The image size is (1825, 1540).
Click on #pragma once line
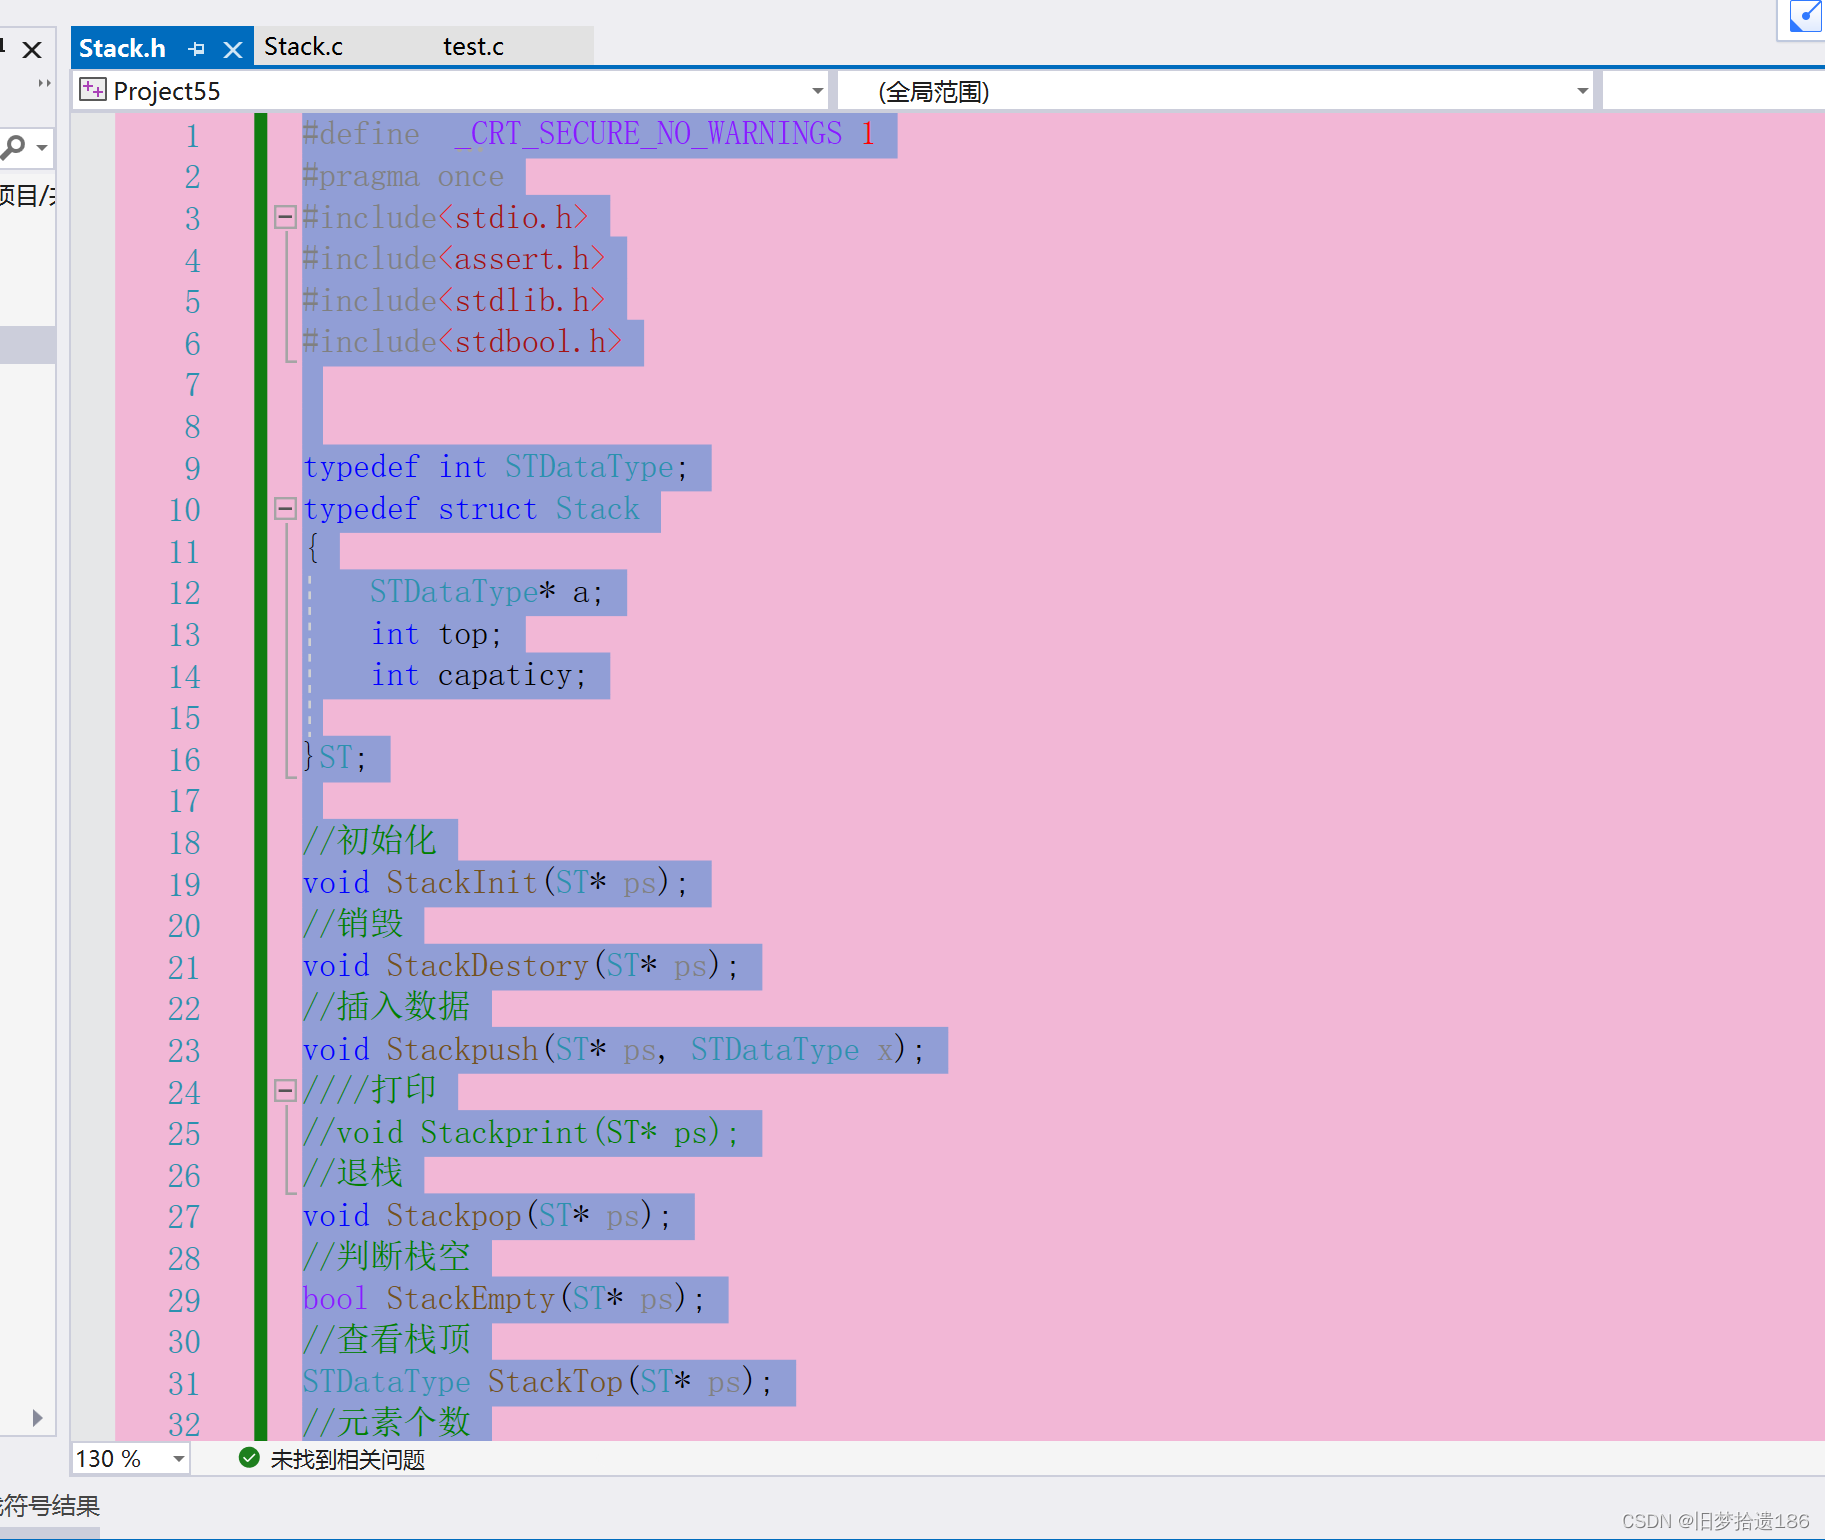pos(403,176)
